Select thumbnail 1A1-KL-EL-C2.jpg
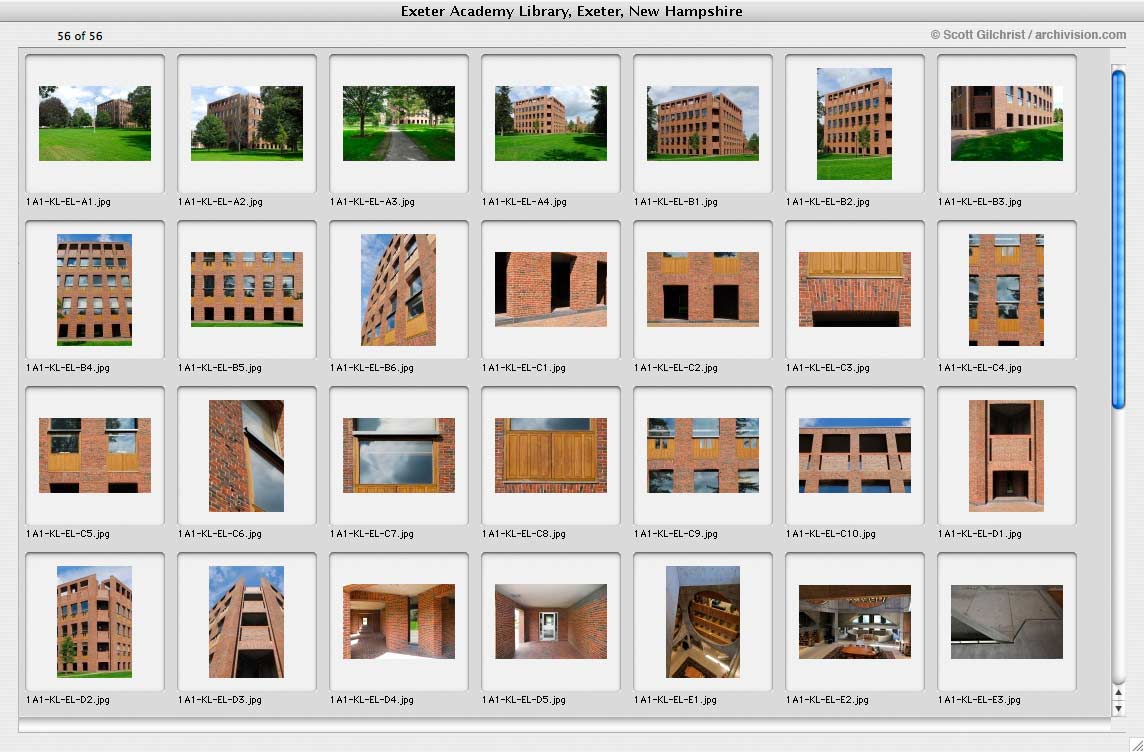This screenshot has width=1144, height=752. click(x=703, y=290)
